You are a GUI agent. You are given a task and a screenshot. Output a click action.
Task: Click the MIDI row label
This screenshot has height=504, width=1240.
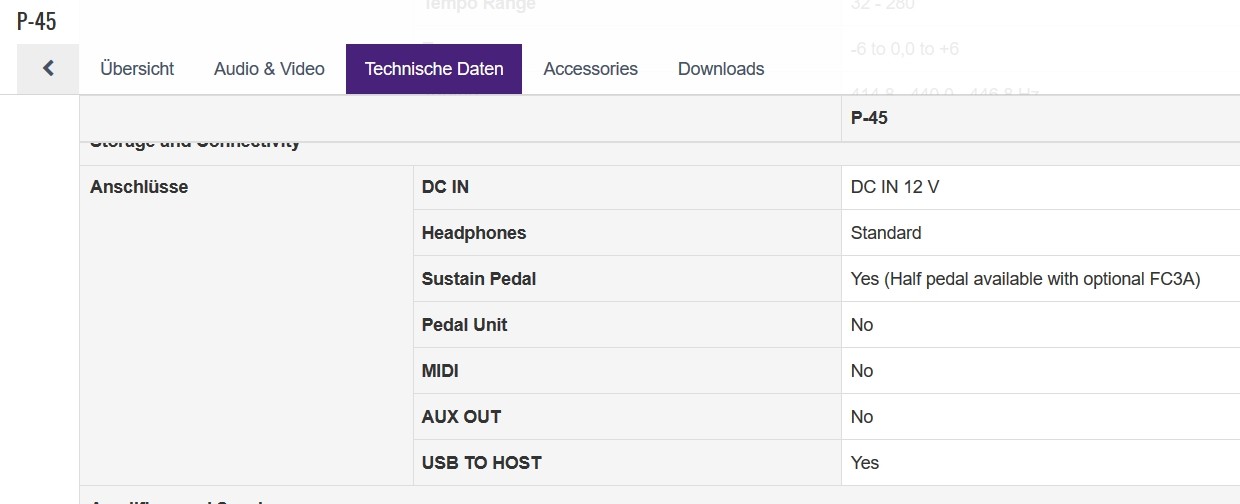tap(440, 371)
